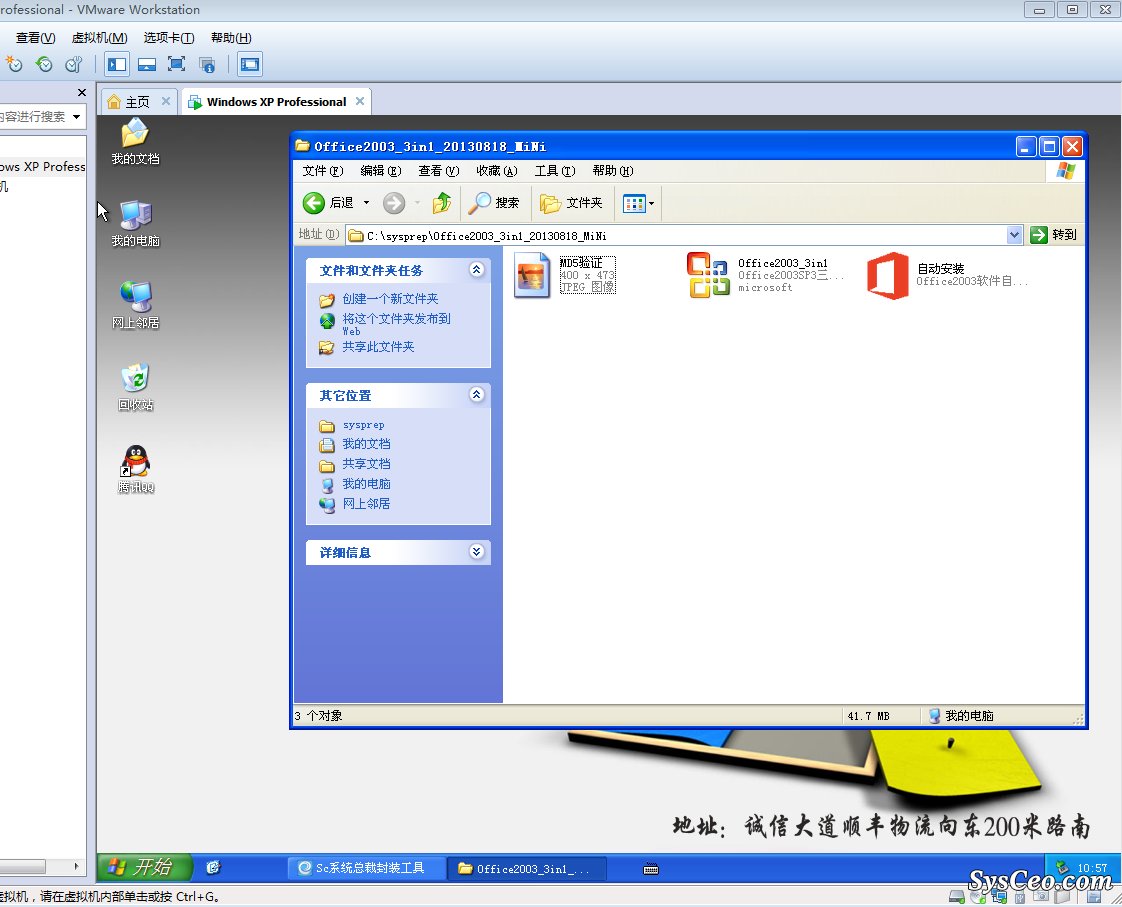Open the back history dropdown arrow
The image size is (1122, 907).
coord(366,203)
